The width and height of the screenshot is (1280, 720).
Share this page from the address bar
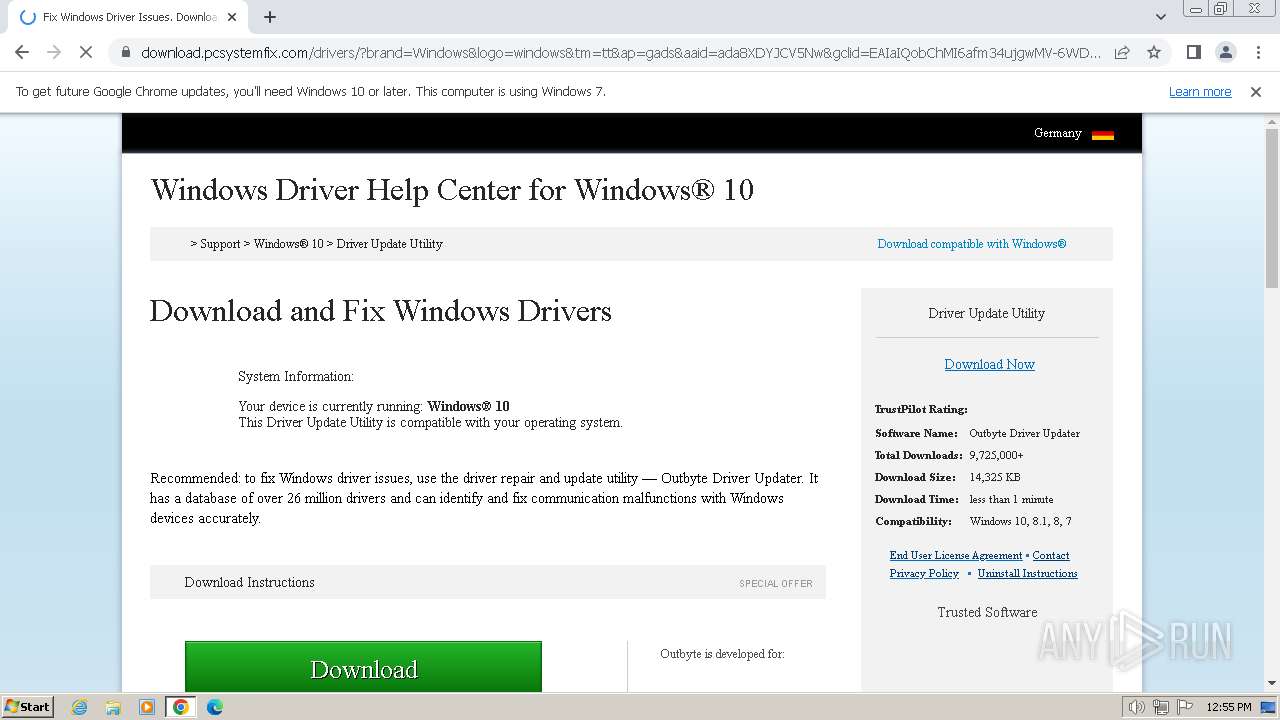tap(1122, 52)
